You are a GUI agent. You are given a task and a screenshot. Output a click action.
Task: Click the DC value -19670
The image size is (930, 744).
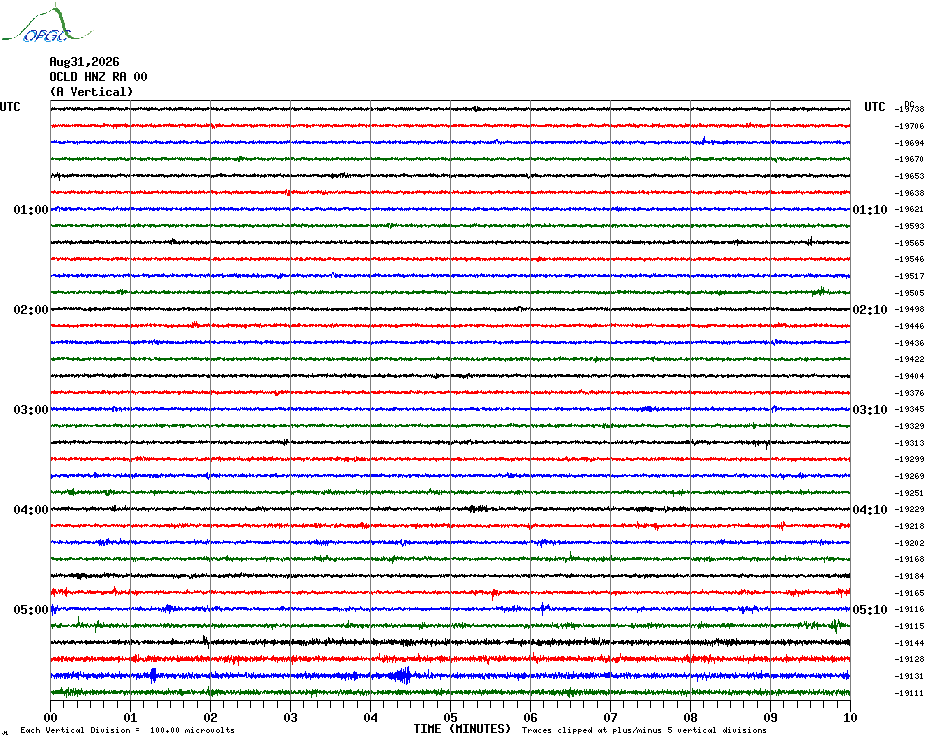[x=909, y=160]
